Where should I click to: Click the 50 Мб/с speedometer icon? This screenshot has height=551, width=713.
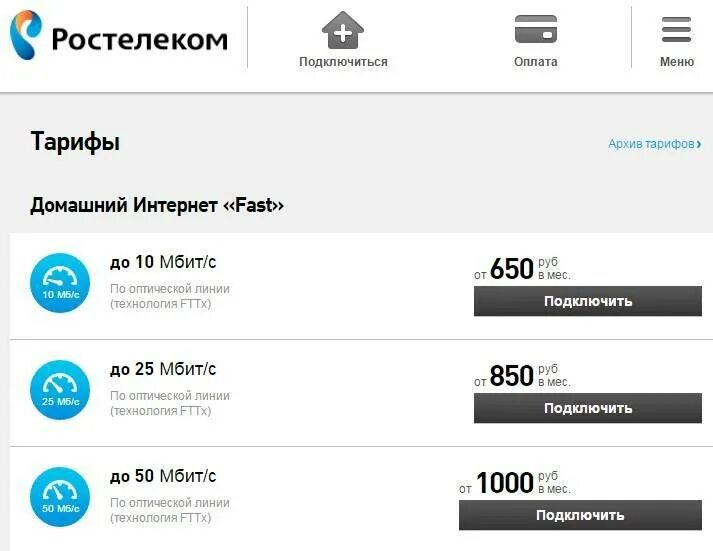[x=60, y=497]
